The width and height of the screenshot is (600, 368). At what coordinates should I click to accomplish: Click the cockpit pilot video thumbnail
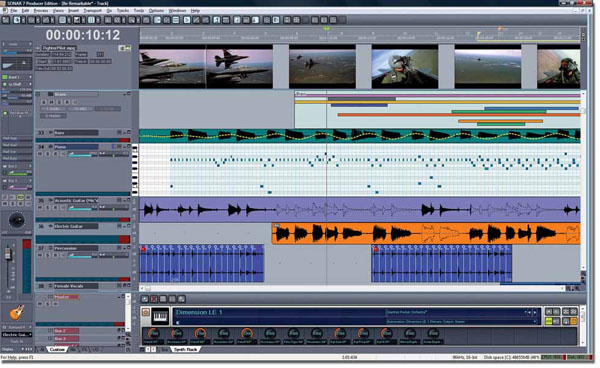(x=405, y=67)
